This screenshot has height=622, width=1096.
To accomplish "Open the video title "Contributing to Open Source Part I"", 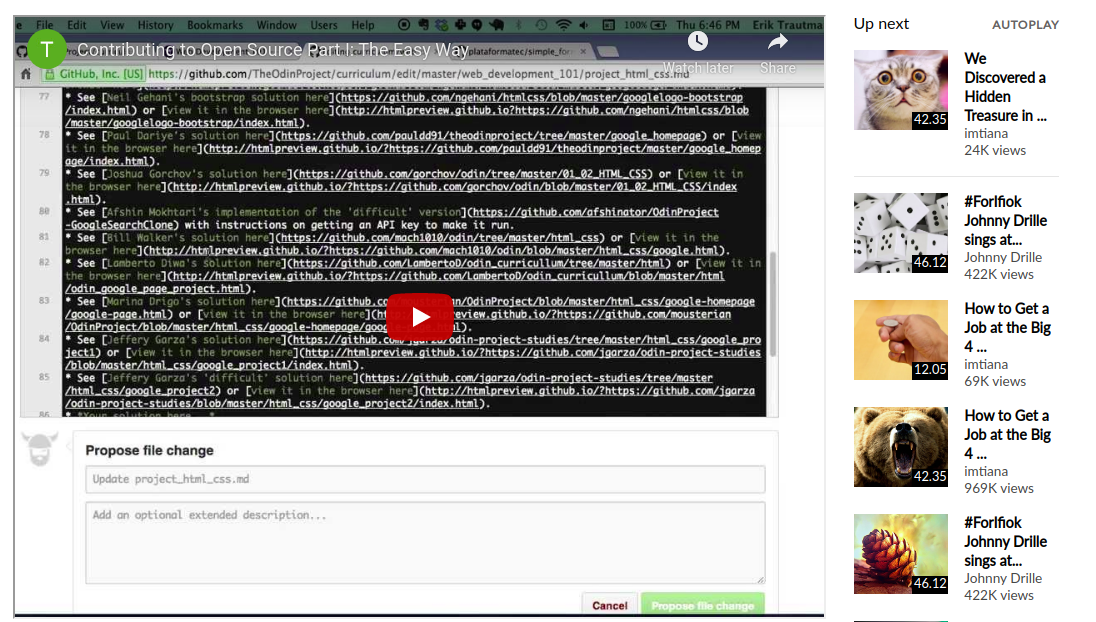I will point(273,50).
